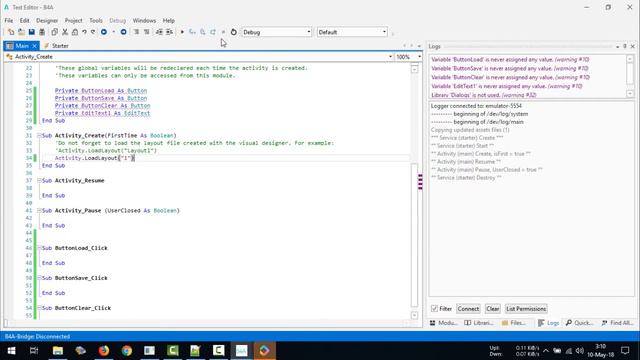The image size is (640, 360).
Task: Click the Paste icon in the toolbar
Action: (x=75, y=32)
